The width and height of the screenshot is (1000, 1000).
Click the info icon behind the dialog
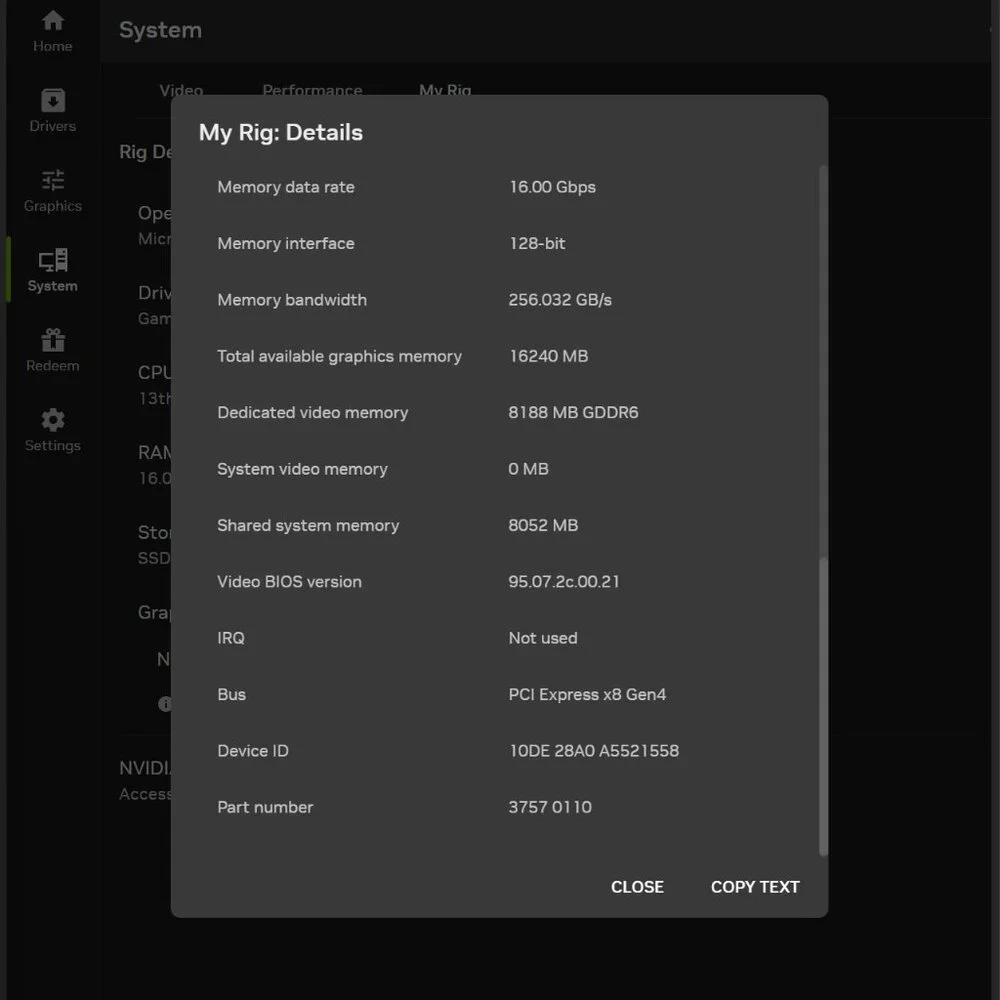(165, 704)
